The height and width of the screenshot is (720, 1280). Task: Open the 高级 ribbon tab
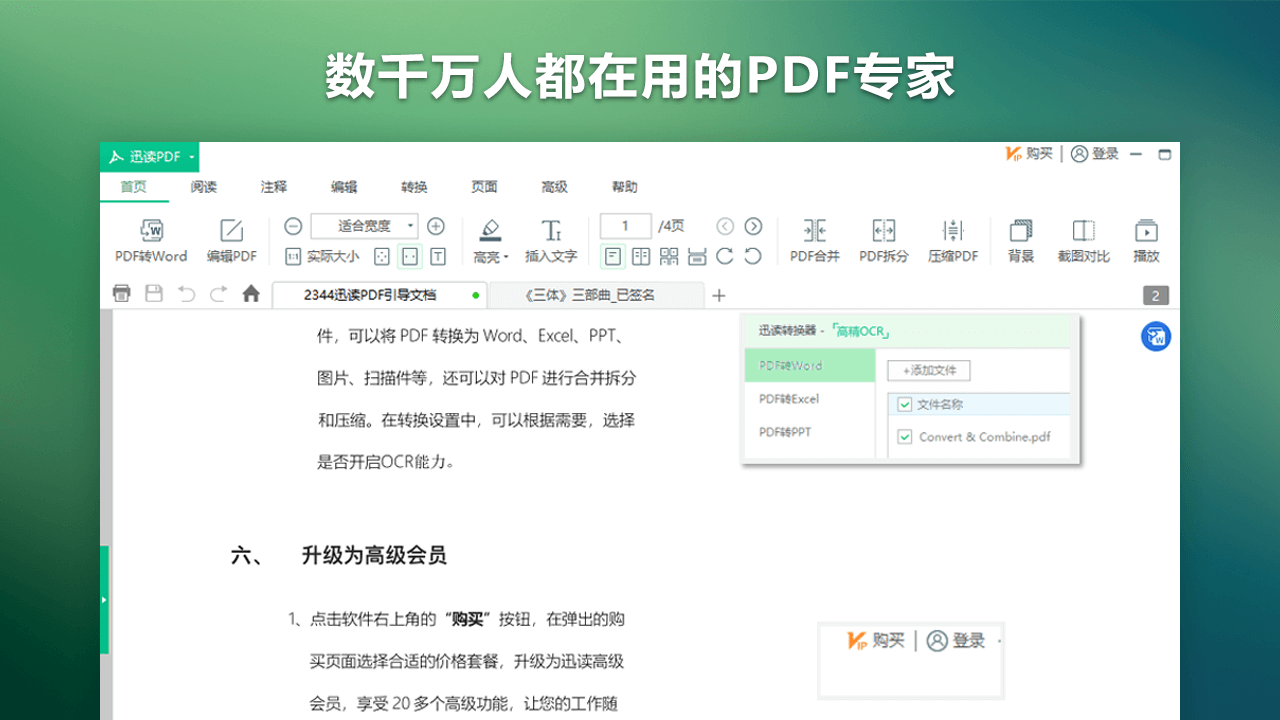(x=554, y=187)
